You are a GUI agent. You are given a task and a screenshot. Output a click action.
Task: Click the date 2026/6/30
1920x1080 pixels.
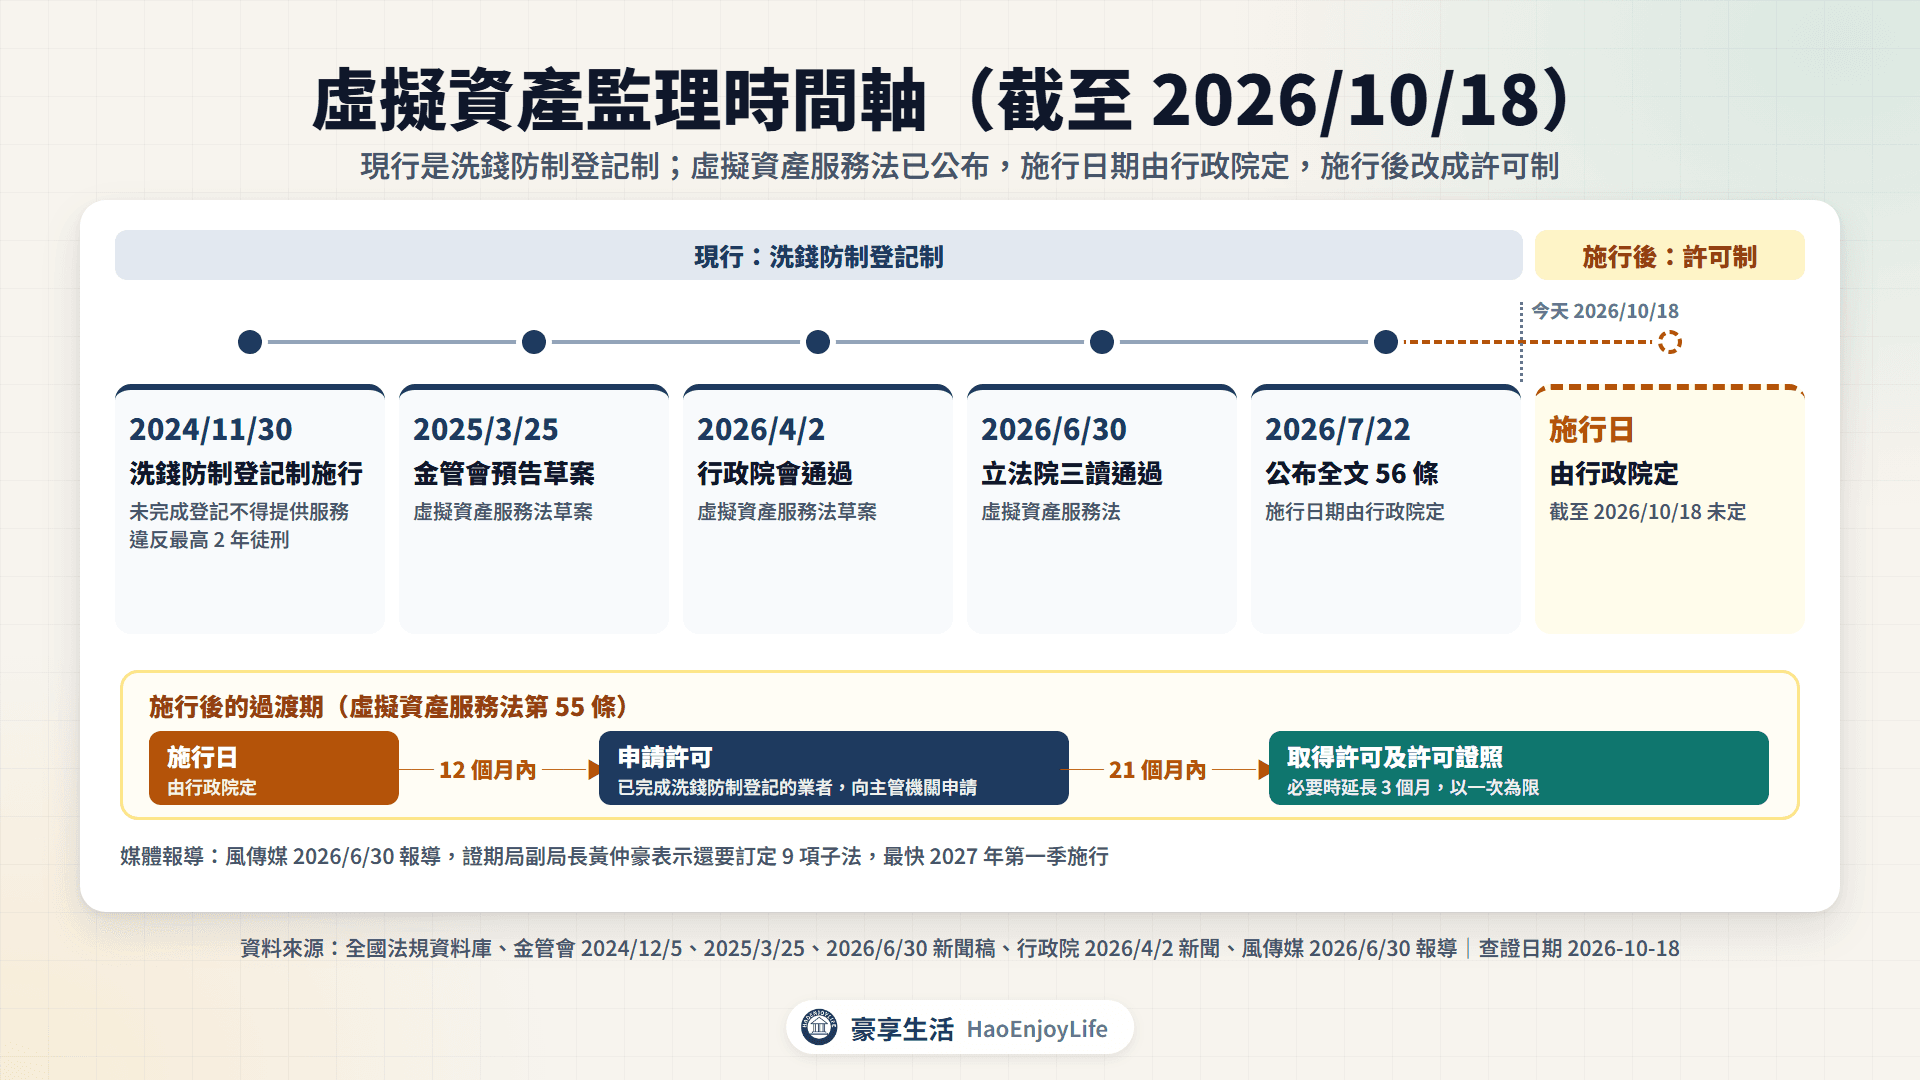pyautogui.click(x=1054, y=430)
